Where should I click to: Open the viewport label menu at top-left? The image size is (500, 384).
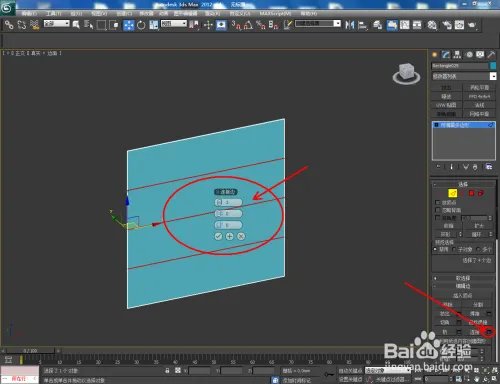pos(32,53)
